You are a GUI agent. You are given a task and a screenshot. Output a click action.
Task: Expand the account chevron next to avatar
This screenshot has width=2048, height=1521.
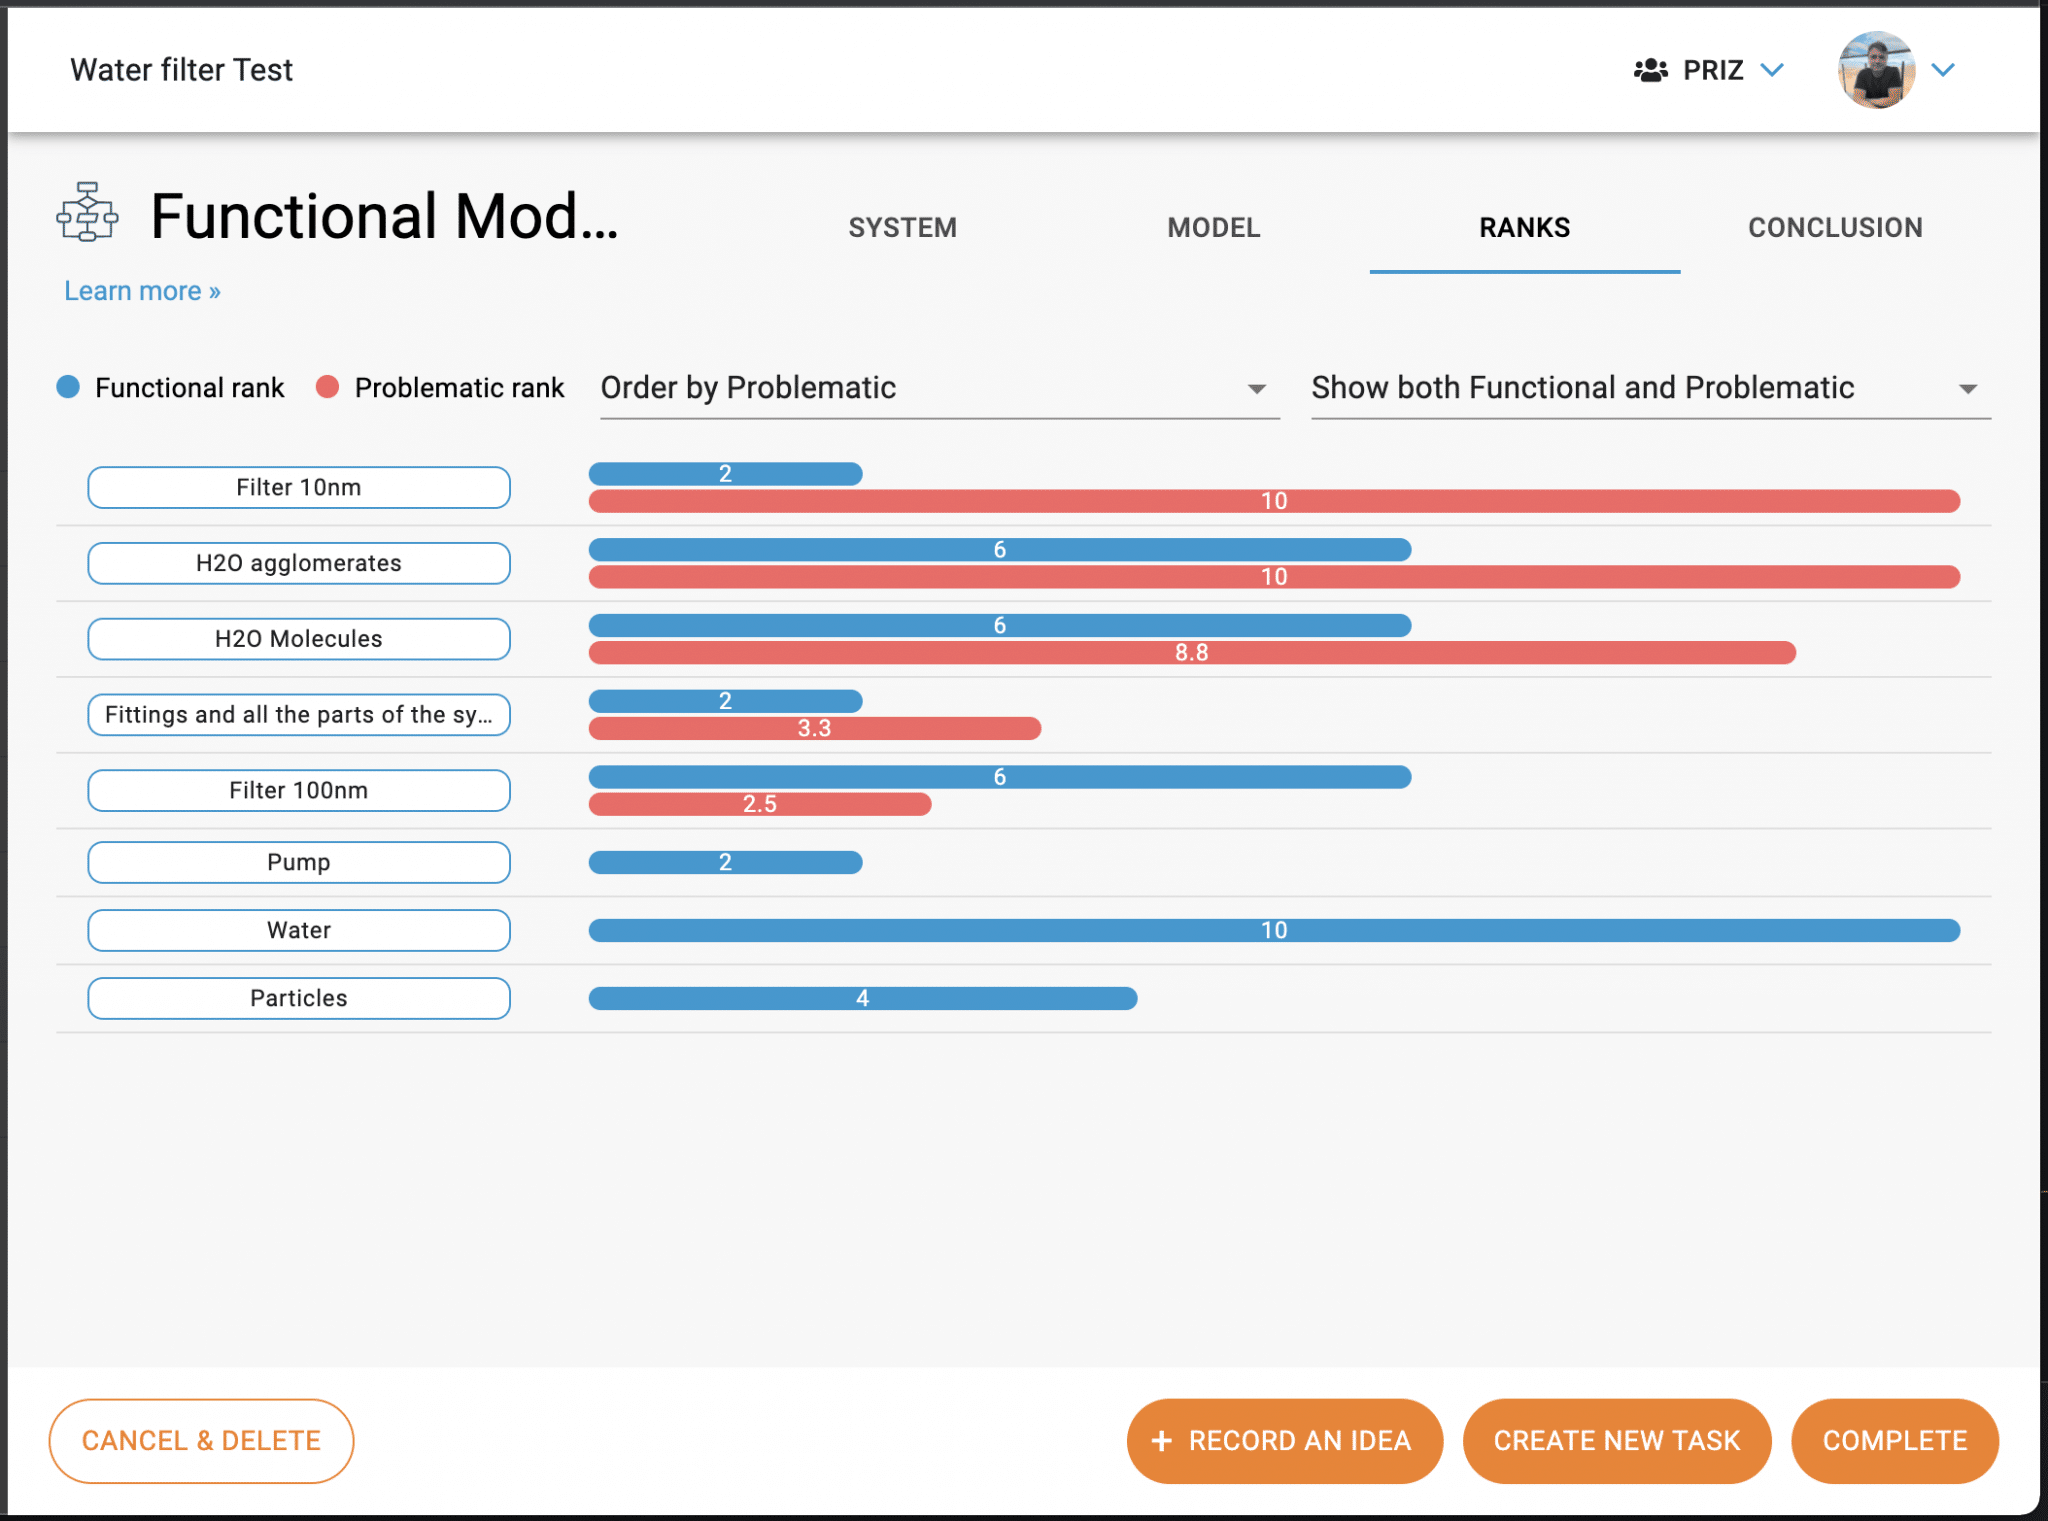[x=1941, y=71]
